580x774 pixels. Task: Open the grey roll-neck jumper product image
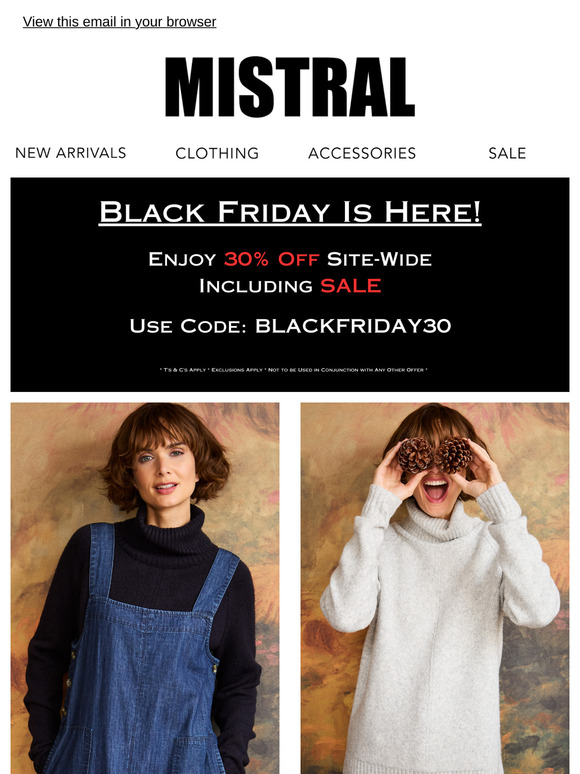(x=435, y=588)
